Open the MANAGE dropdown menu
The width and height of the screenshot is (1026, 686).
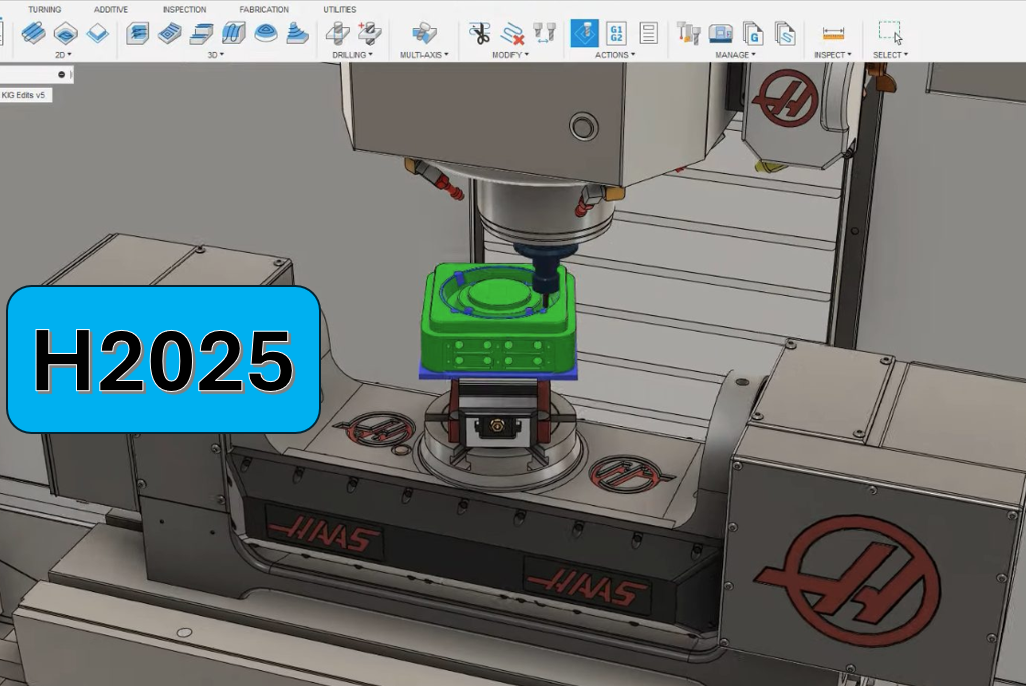pyautogui.click(x=735, y=55)
